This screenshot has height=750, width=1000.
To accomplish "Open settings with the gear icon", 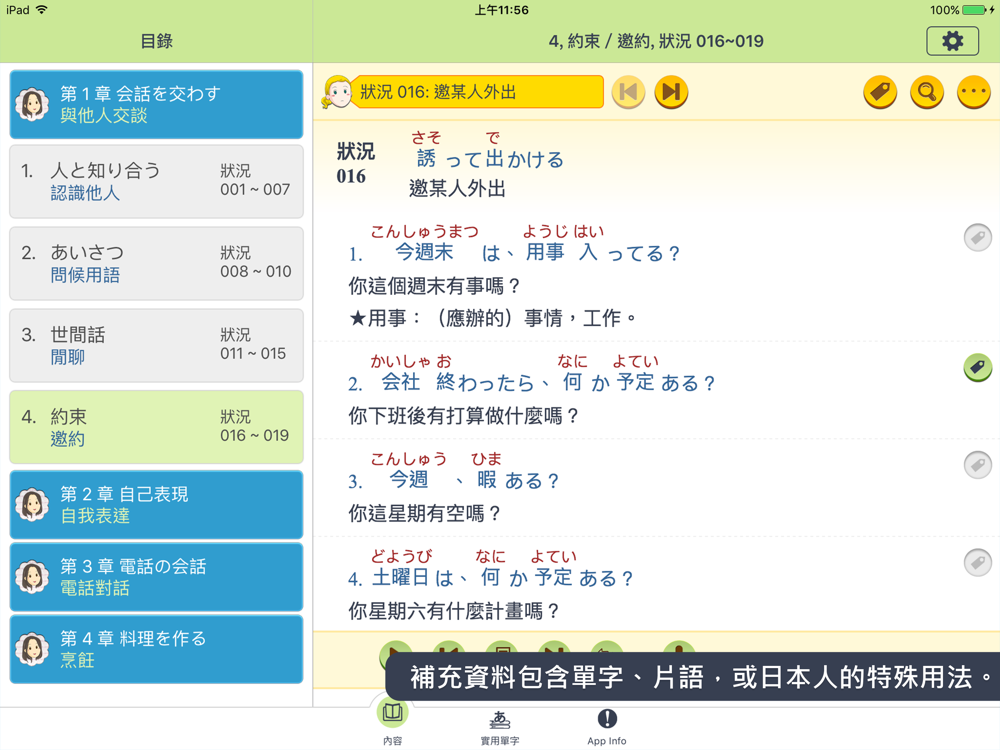I will [952, 41].
